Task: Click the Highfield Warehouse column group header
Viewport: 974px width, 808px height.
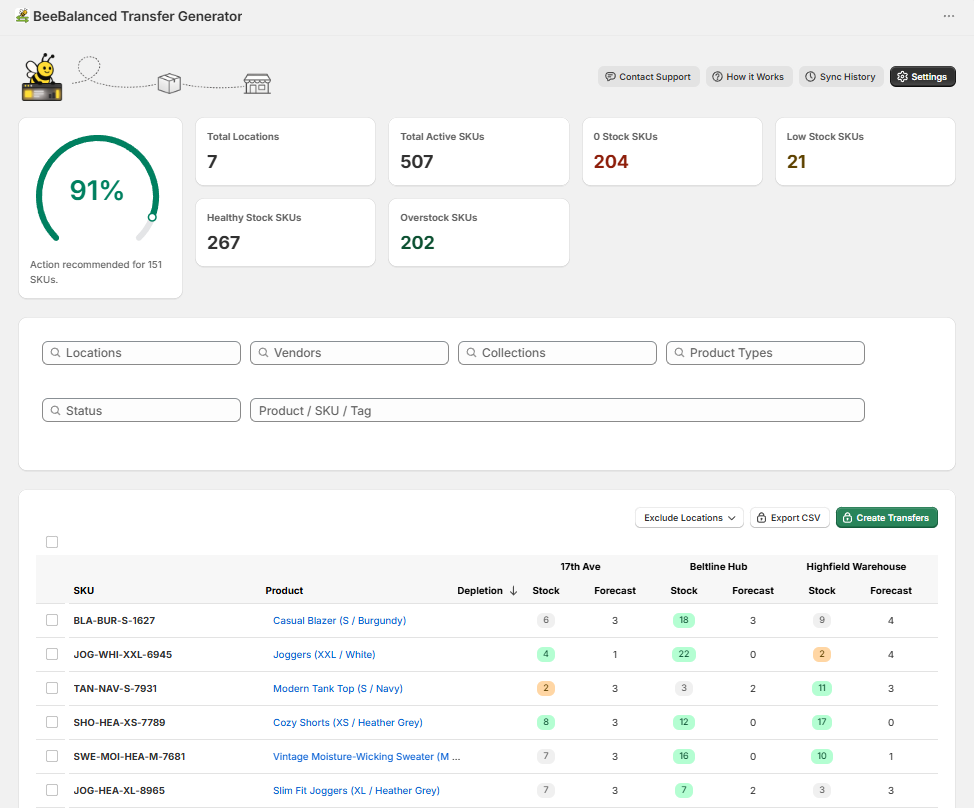Action: tap(856, 566)
